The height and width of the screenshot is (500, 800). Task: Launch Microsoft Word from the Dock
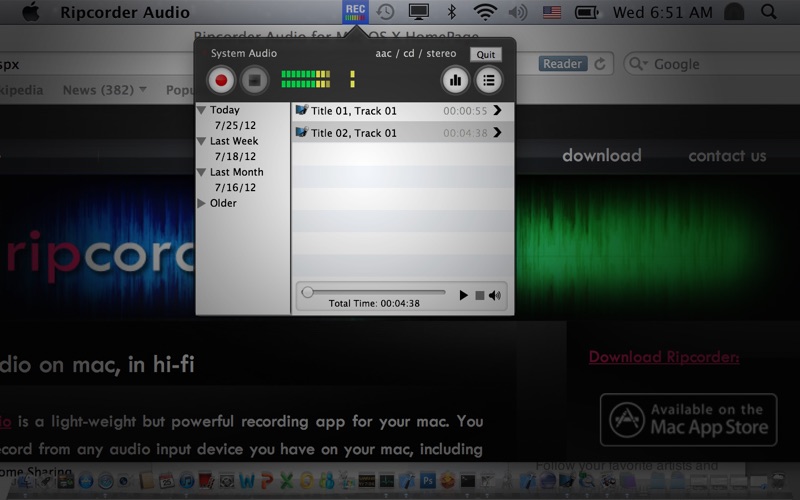(246, 480)
